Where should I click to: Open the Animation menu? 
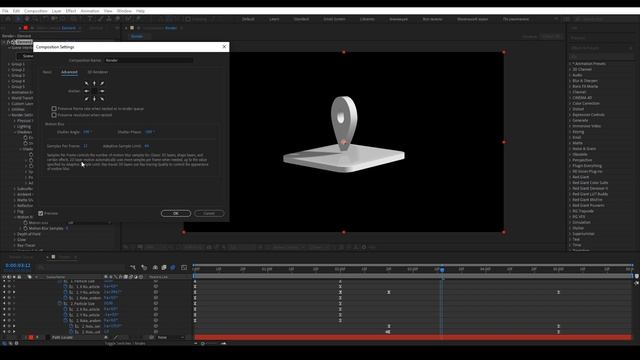pyautogui.click(x=90, y=11)
